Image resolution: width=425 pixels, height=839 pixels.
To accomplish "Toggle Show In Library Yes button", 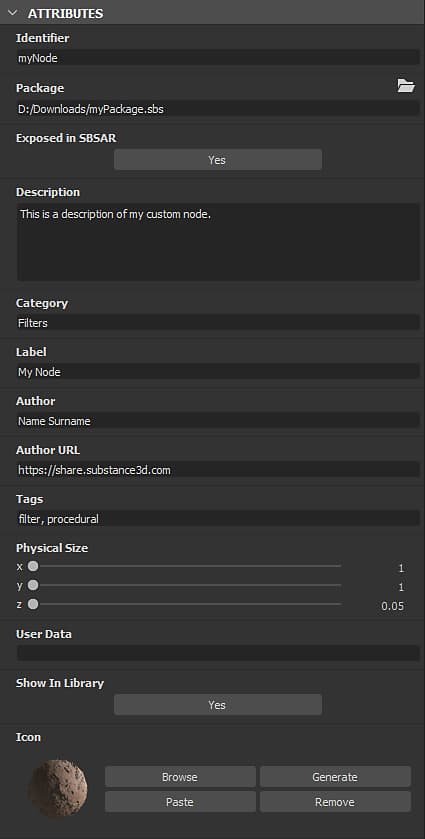I will [x=218, y=705].
